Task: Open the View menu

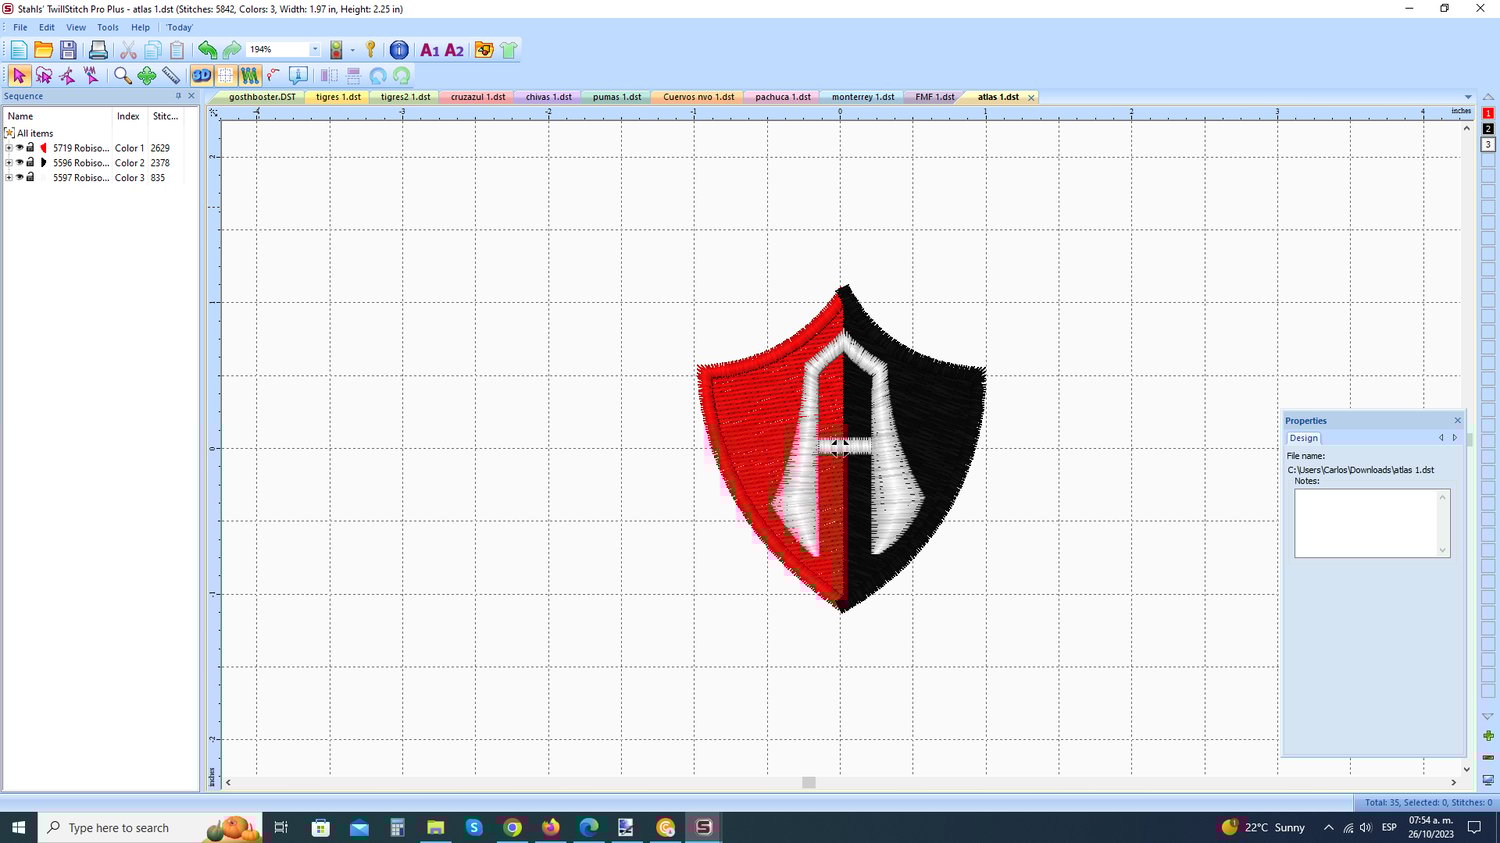Action: [76, 28]
